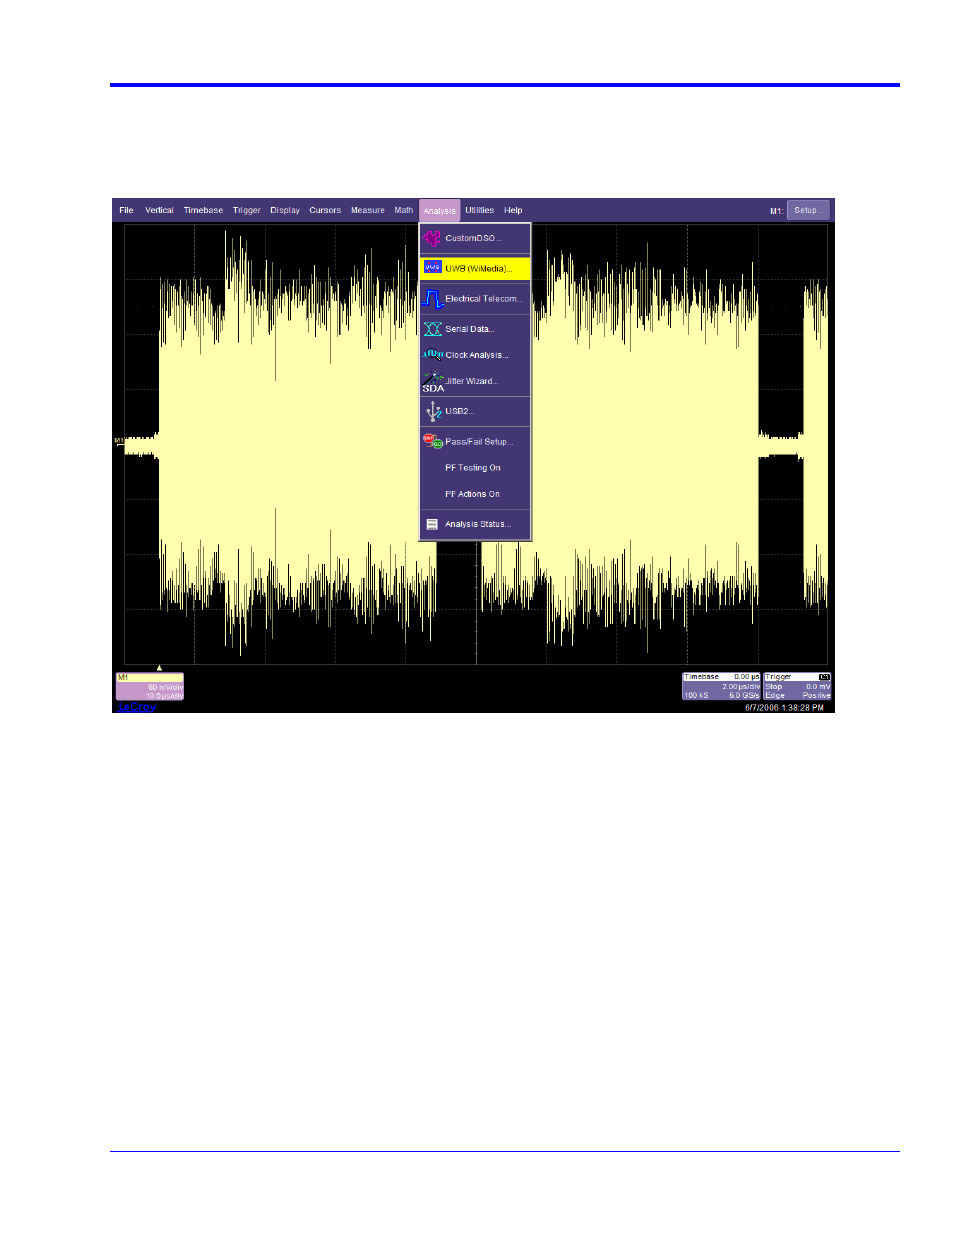Toggle PF Testing On

click(475, 468)
